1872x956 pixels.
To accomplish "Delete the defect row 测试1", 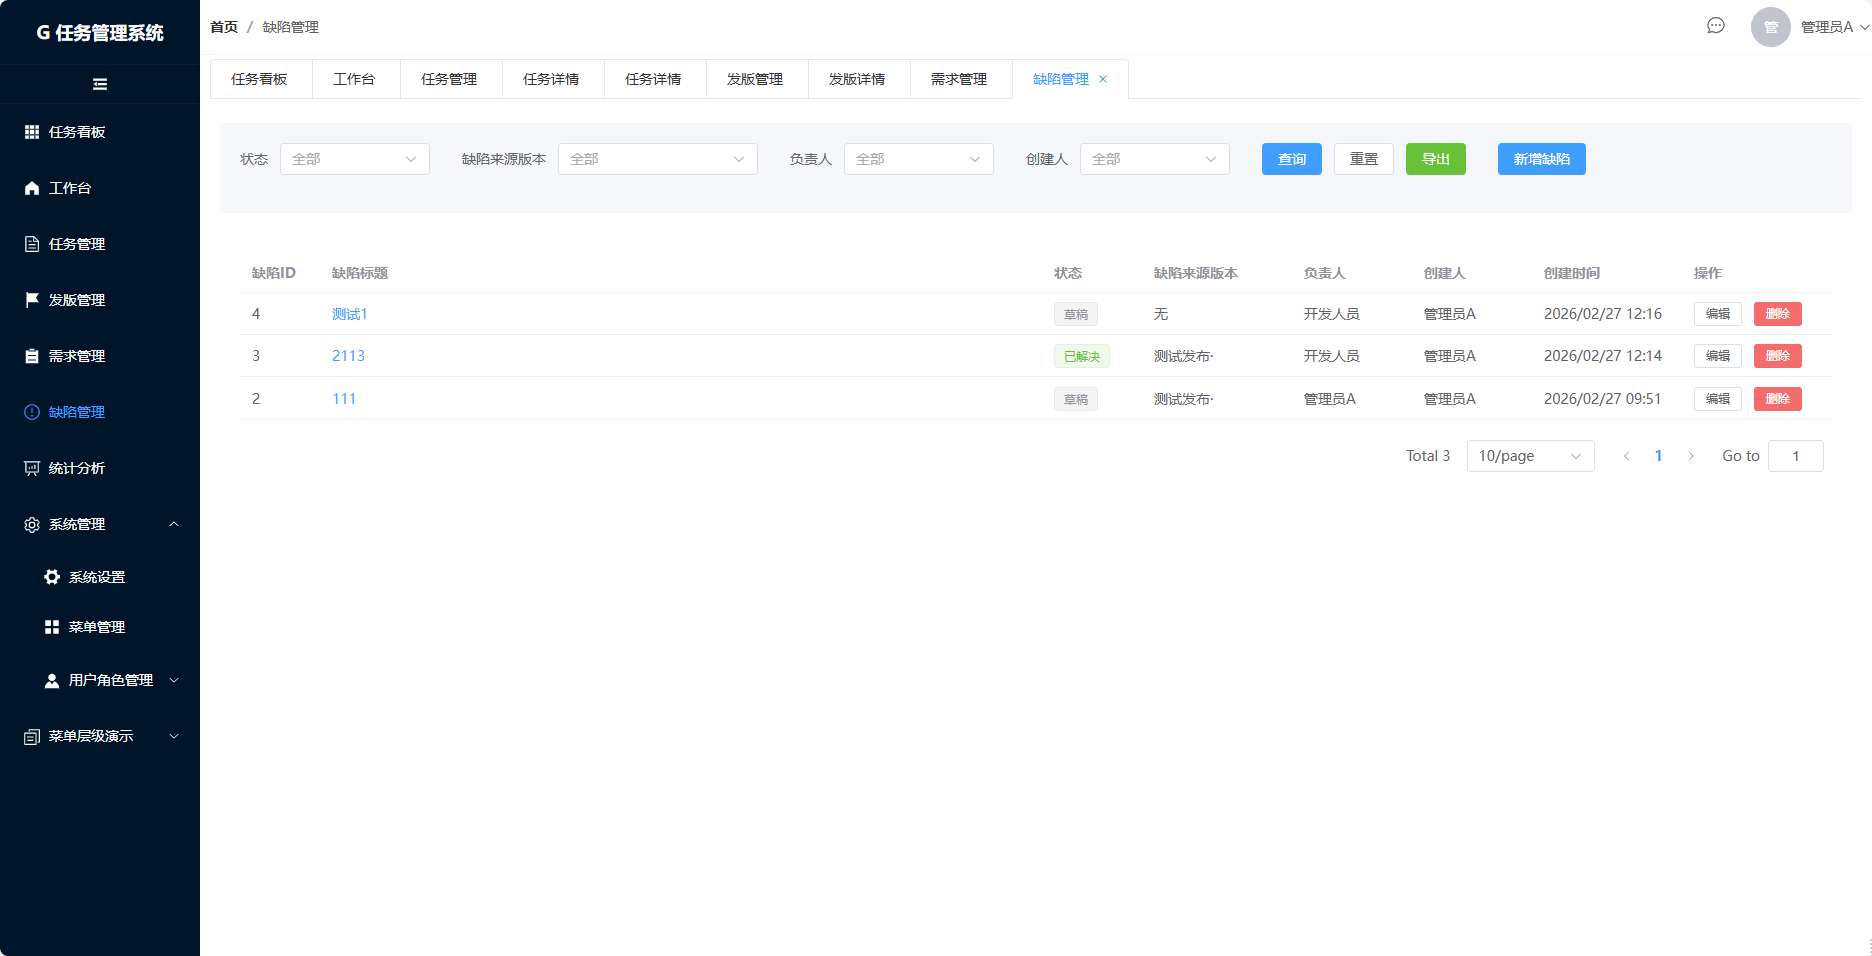I will 1778,314.
